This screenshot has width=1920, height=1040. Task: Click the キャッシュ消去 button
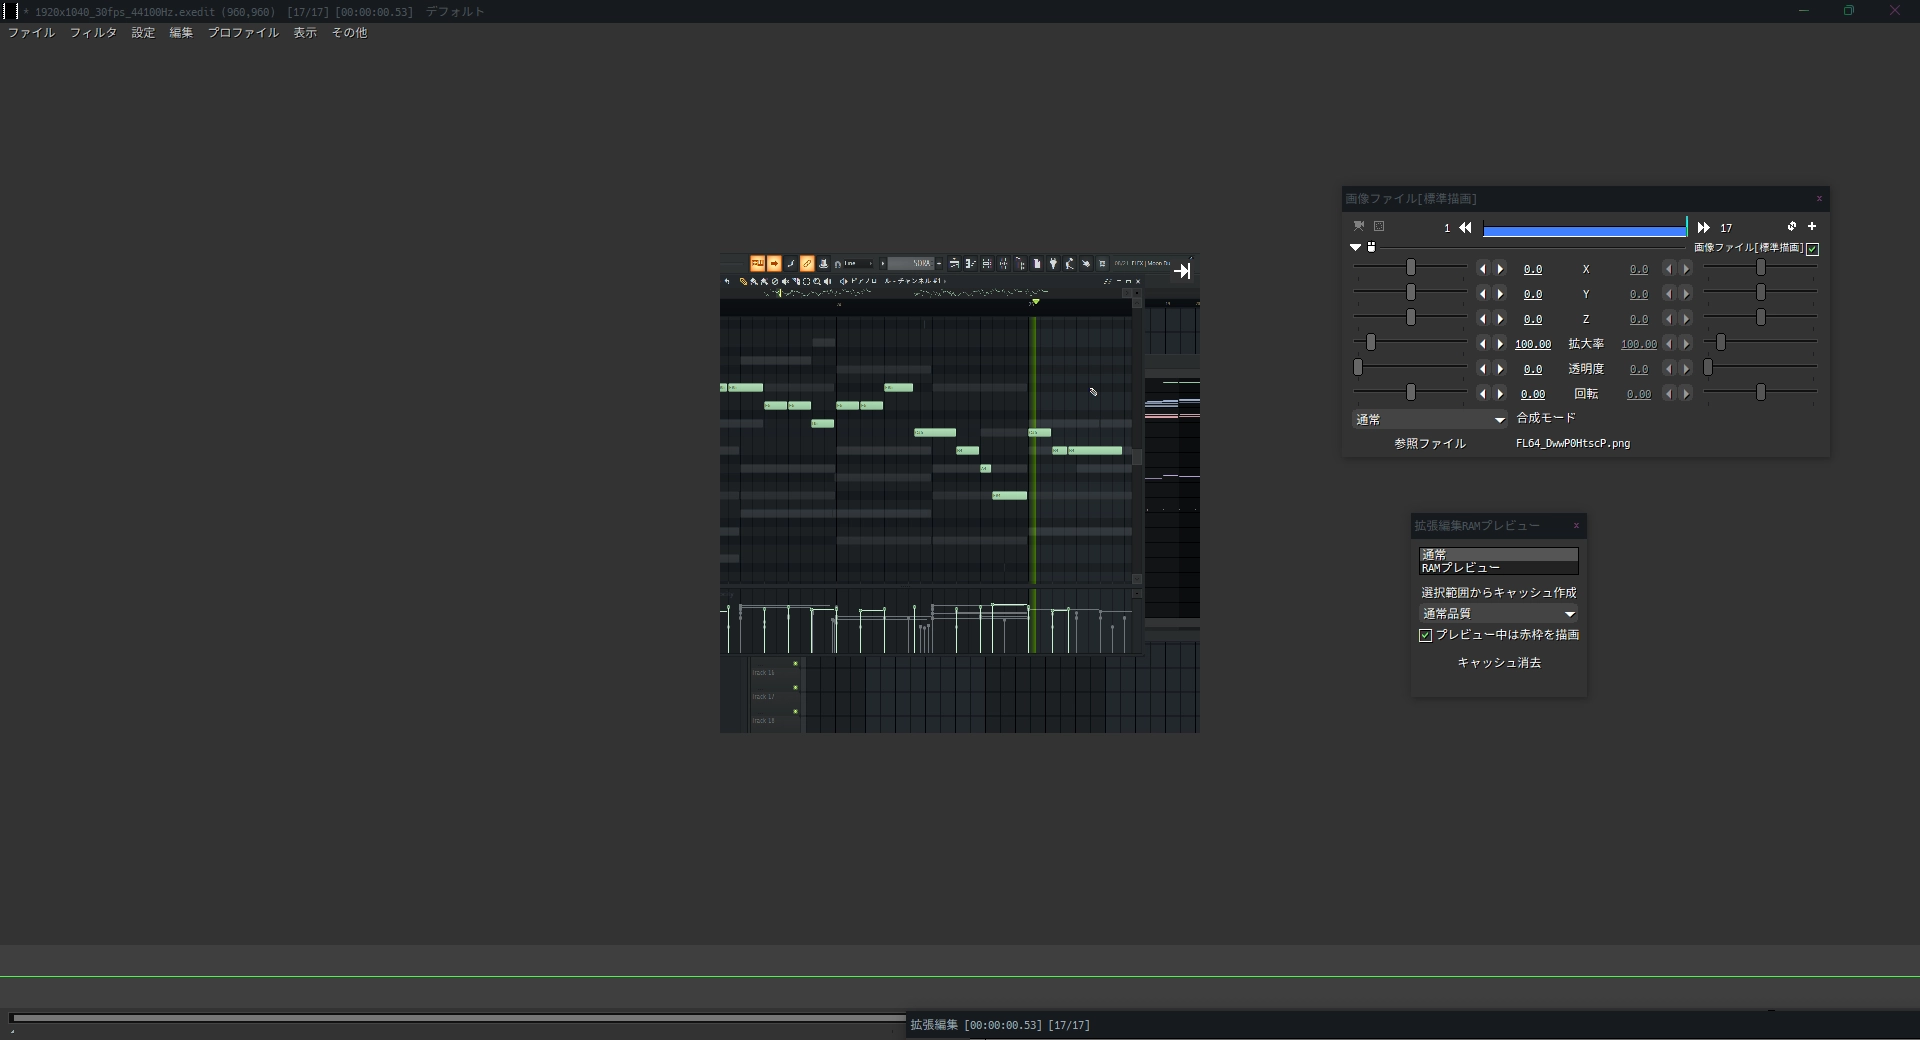tap(1498, 663)
